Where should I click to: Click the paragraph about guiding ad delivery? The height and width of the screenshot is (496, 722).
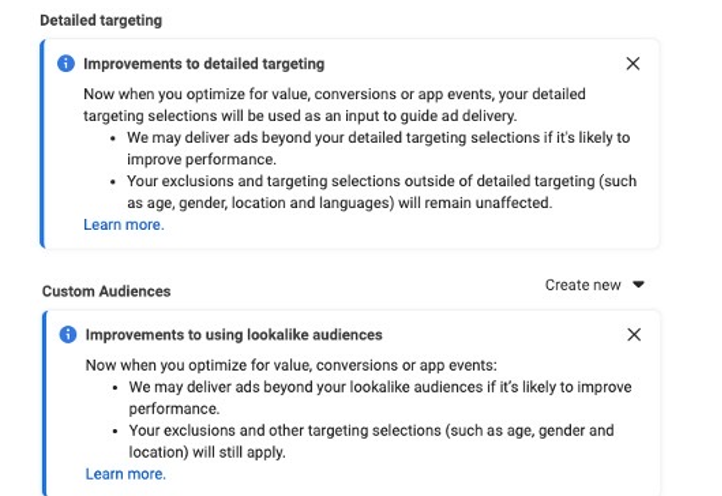[x=334, y=105]
